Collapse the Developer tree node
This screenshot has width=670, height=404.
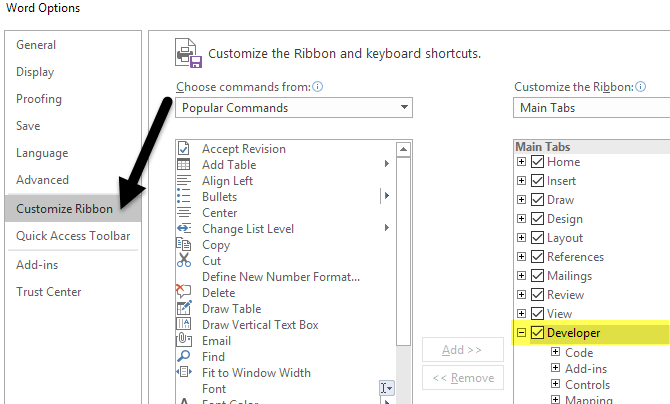521,333
